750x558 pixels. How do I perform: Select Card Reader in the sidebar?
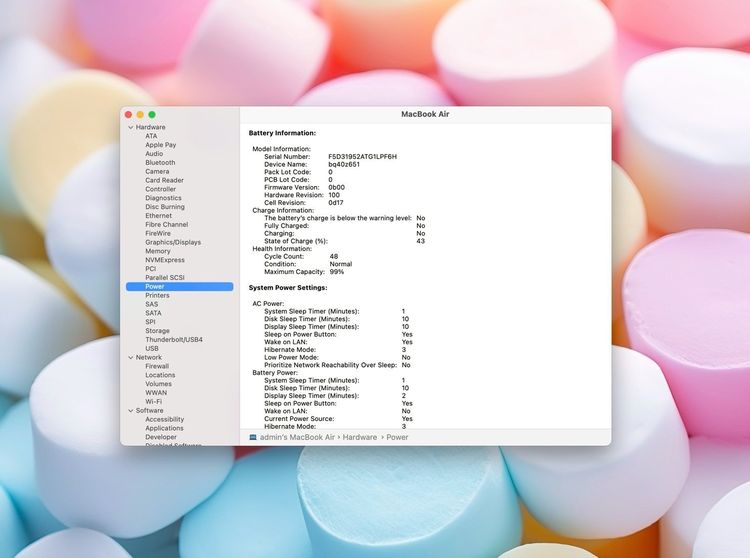click(x=165, y=180)
